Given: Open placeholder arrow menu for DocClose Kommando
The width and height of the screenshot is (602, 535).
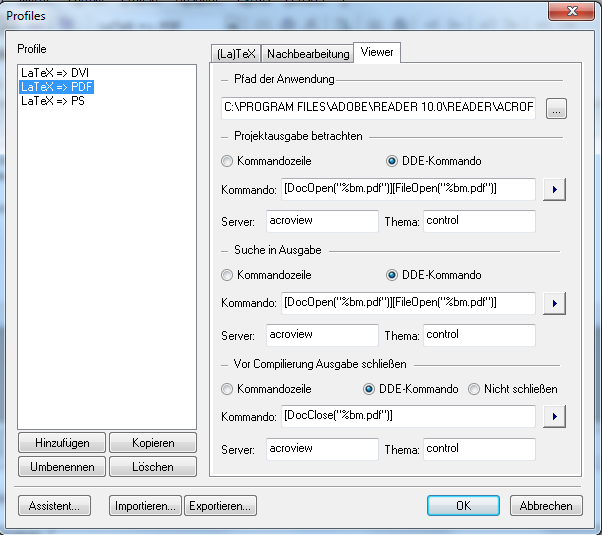Looking at the screenshot, I should click(554, 416).
